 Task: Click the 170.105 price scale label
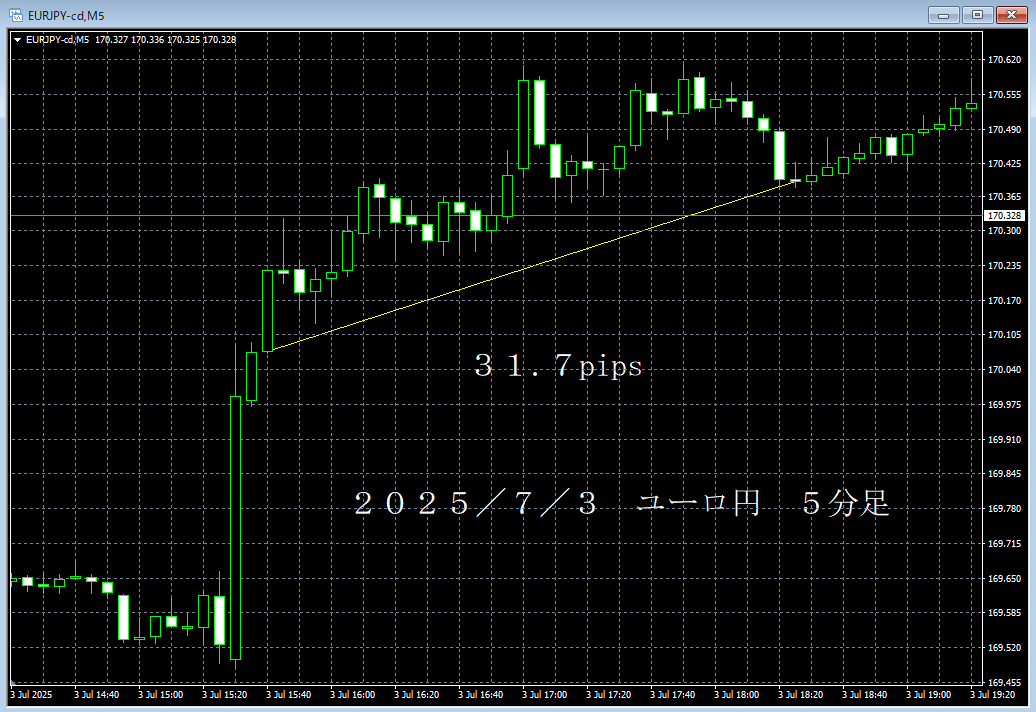click(x=1004, y=335)
